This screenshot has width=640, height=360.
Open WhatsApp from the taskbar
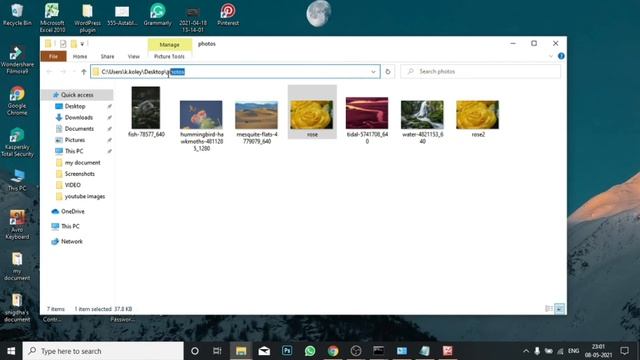pos(310,351)
